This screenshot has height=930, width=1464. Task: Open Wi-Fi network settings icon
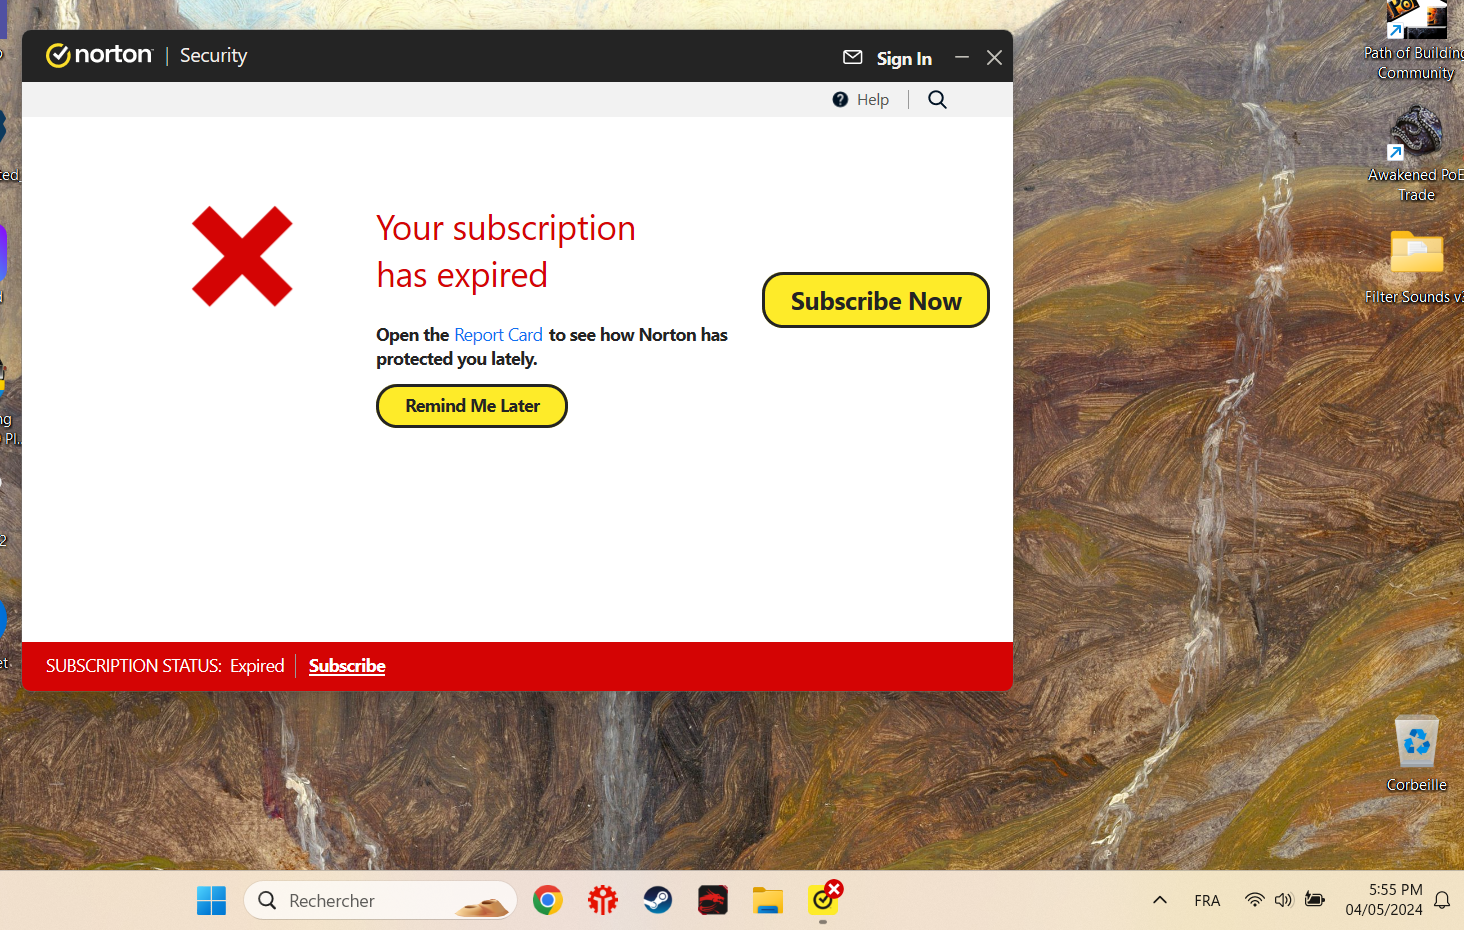1254,900
